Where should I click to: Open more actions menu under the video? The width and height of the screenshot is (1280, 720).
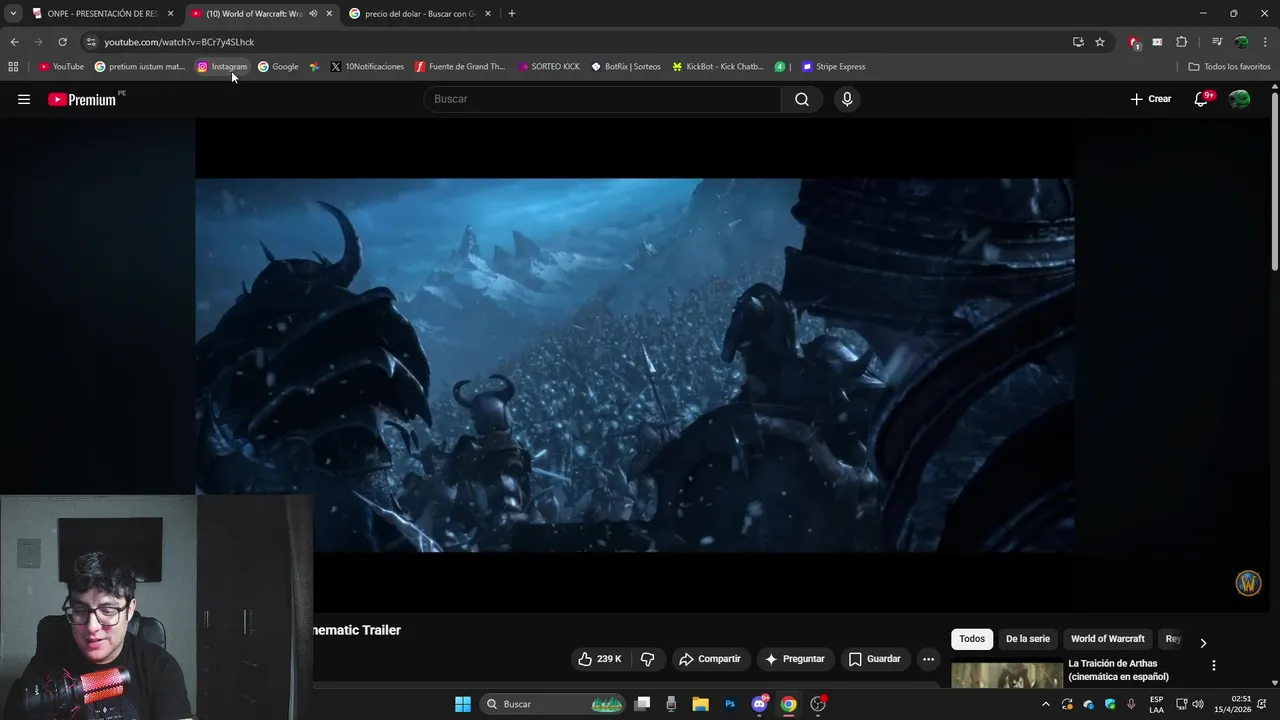click(928, 659)
